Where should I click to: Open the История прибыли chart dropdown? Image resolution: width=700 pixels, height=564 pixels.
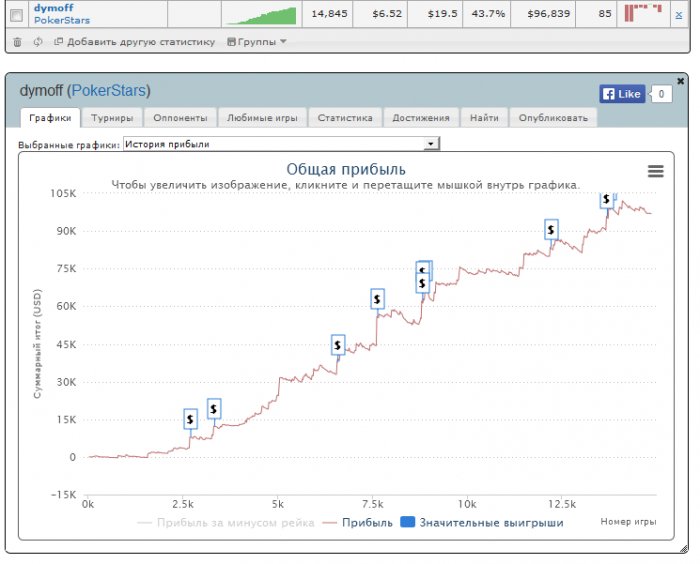tap(280, 145)
